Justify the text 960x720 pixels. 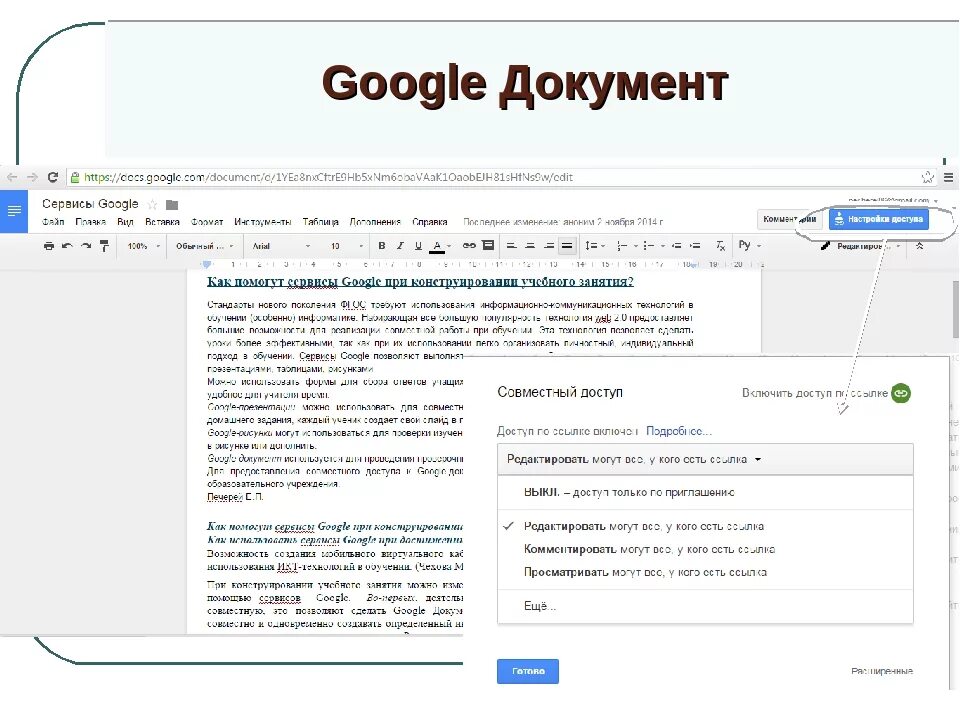click(x=568, y=246)
